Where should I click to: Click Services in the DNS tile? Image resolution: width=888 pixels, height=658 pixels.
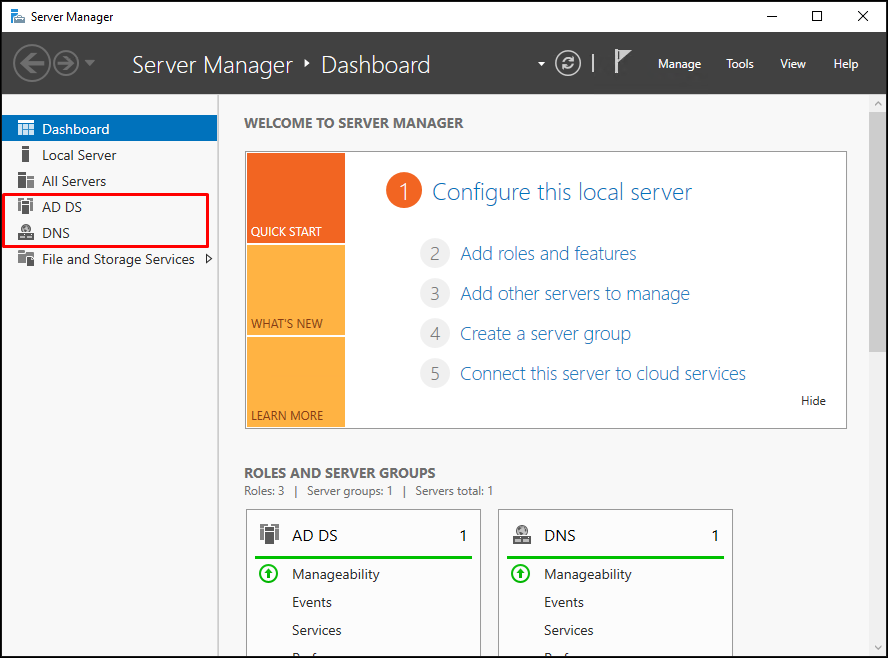(569, 630)
